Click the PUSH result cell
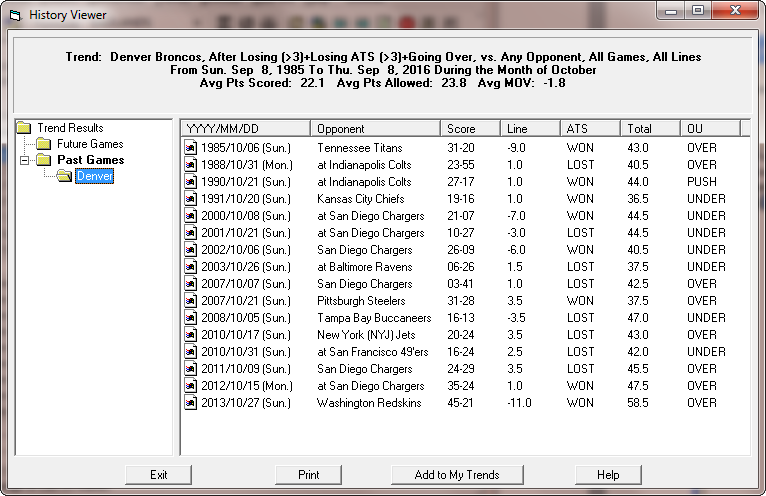 click(702, 182)
